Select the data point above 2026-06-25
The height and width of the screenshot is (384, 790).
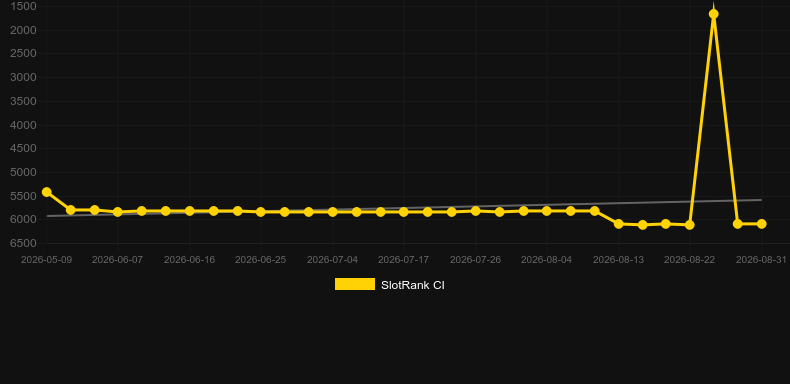click(x=260, y=212)
